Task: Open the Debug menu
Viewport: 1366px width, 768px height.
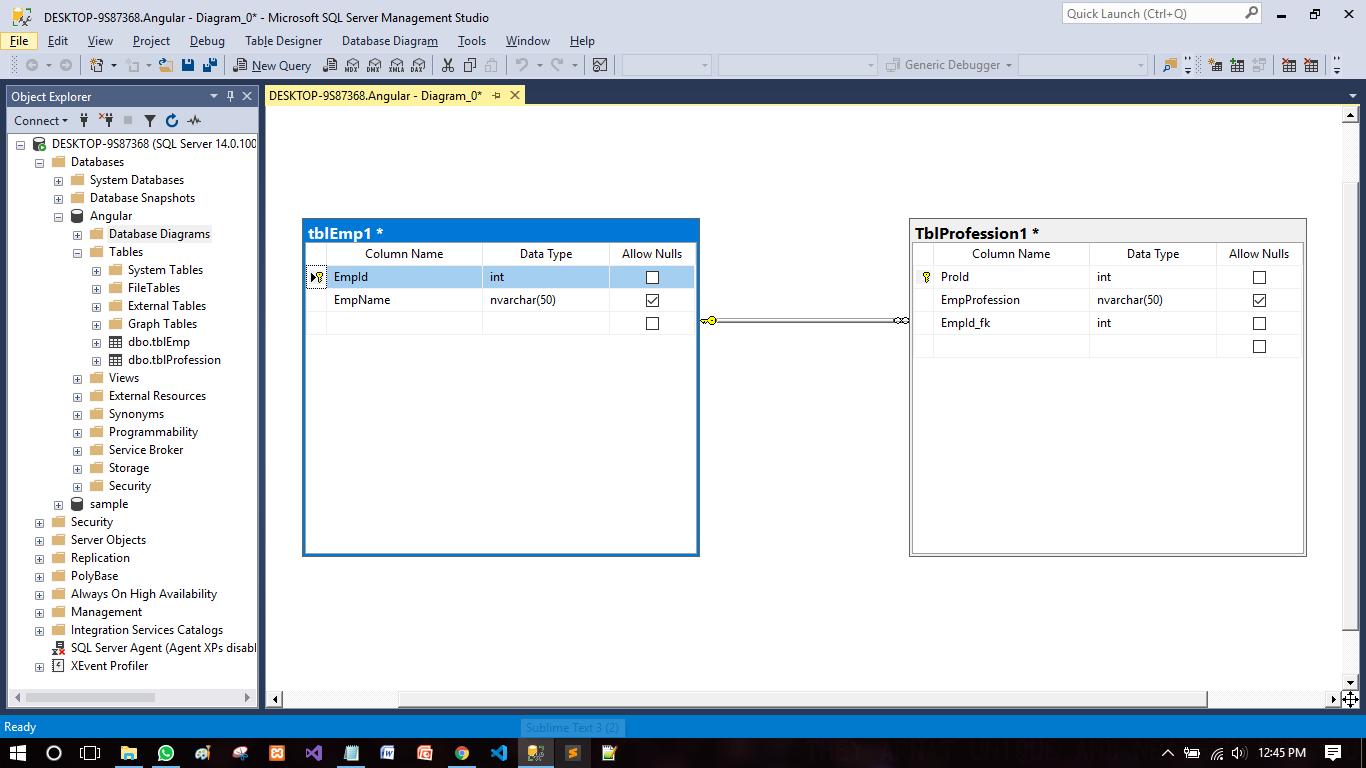Action: click(x=207, y=41)
